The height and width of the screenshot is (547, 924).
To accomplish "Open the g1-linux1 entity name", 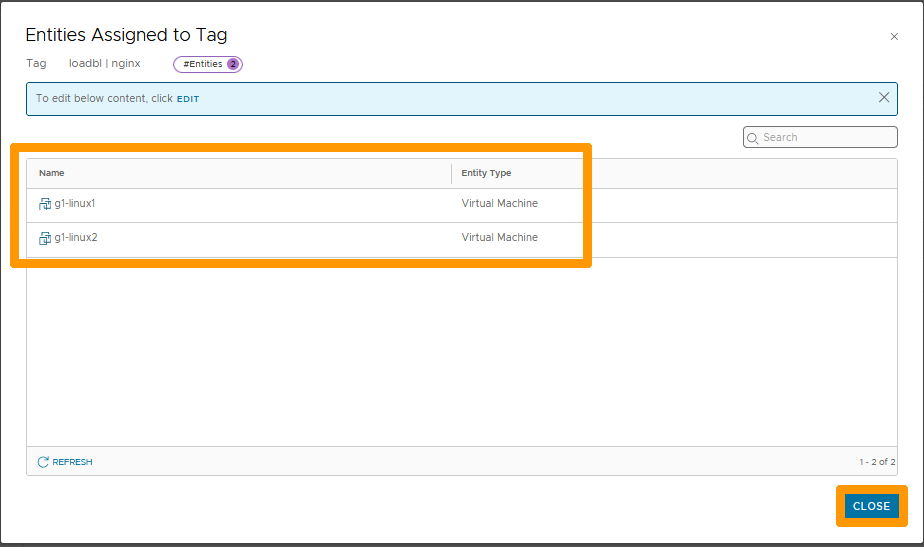I will 75,204.
